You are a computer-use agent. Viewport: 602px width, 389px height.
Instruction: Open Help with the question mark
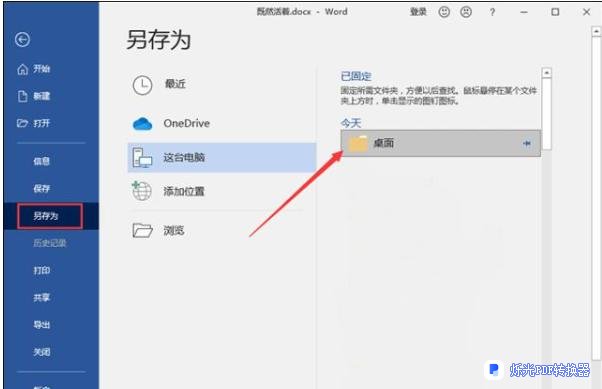(492, 12)
